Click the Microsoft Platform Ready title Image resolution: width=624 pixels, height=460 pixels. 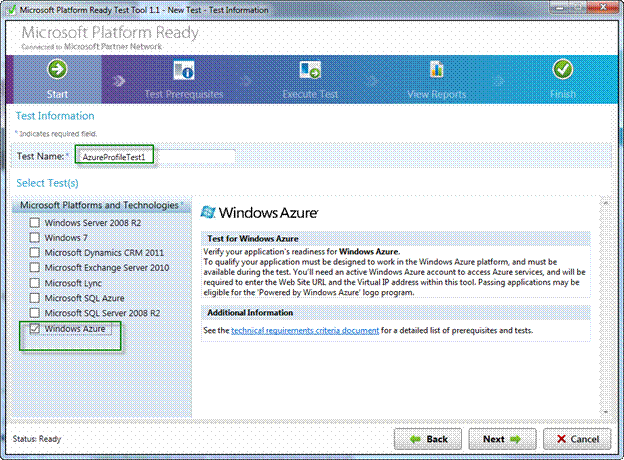[110, 32]
